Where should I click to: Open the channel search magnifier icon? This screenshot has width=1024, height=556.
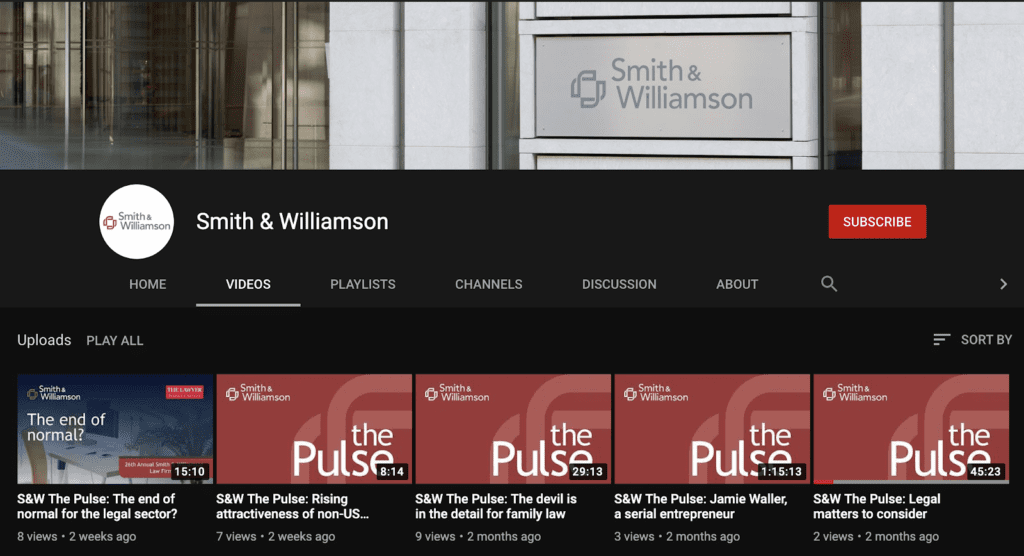[x=829, y=284]
